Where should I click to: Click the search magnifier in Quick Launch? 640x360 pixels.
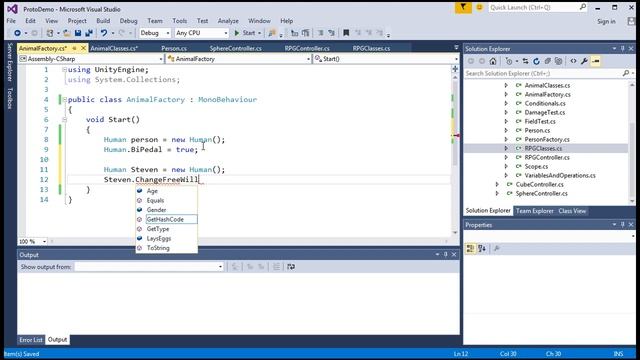click(583, 7)
